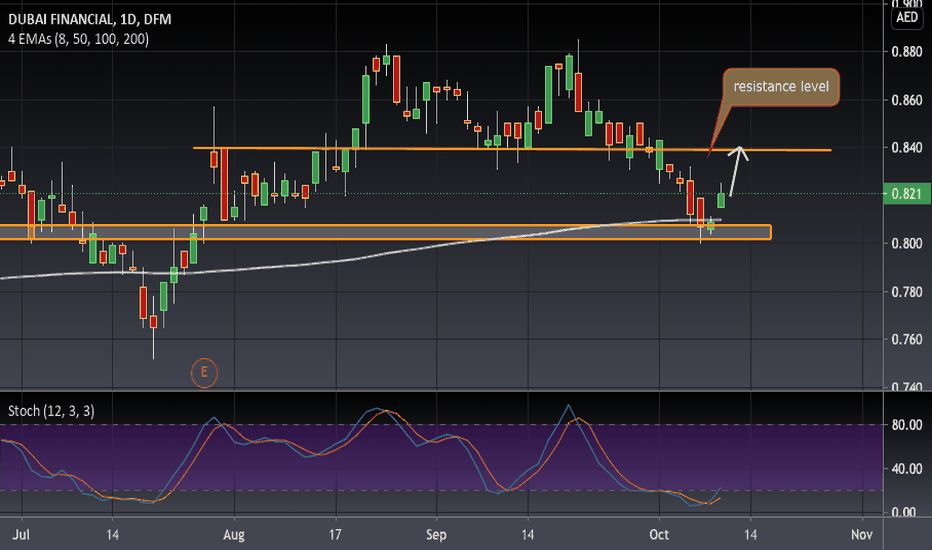Click the DUBAI FINANCIAL, 1D, DFM title
Viewport: 932px width, 550px height.
point(90,20)
